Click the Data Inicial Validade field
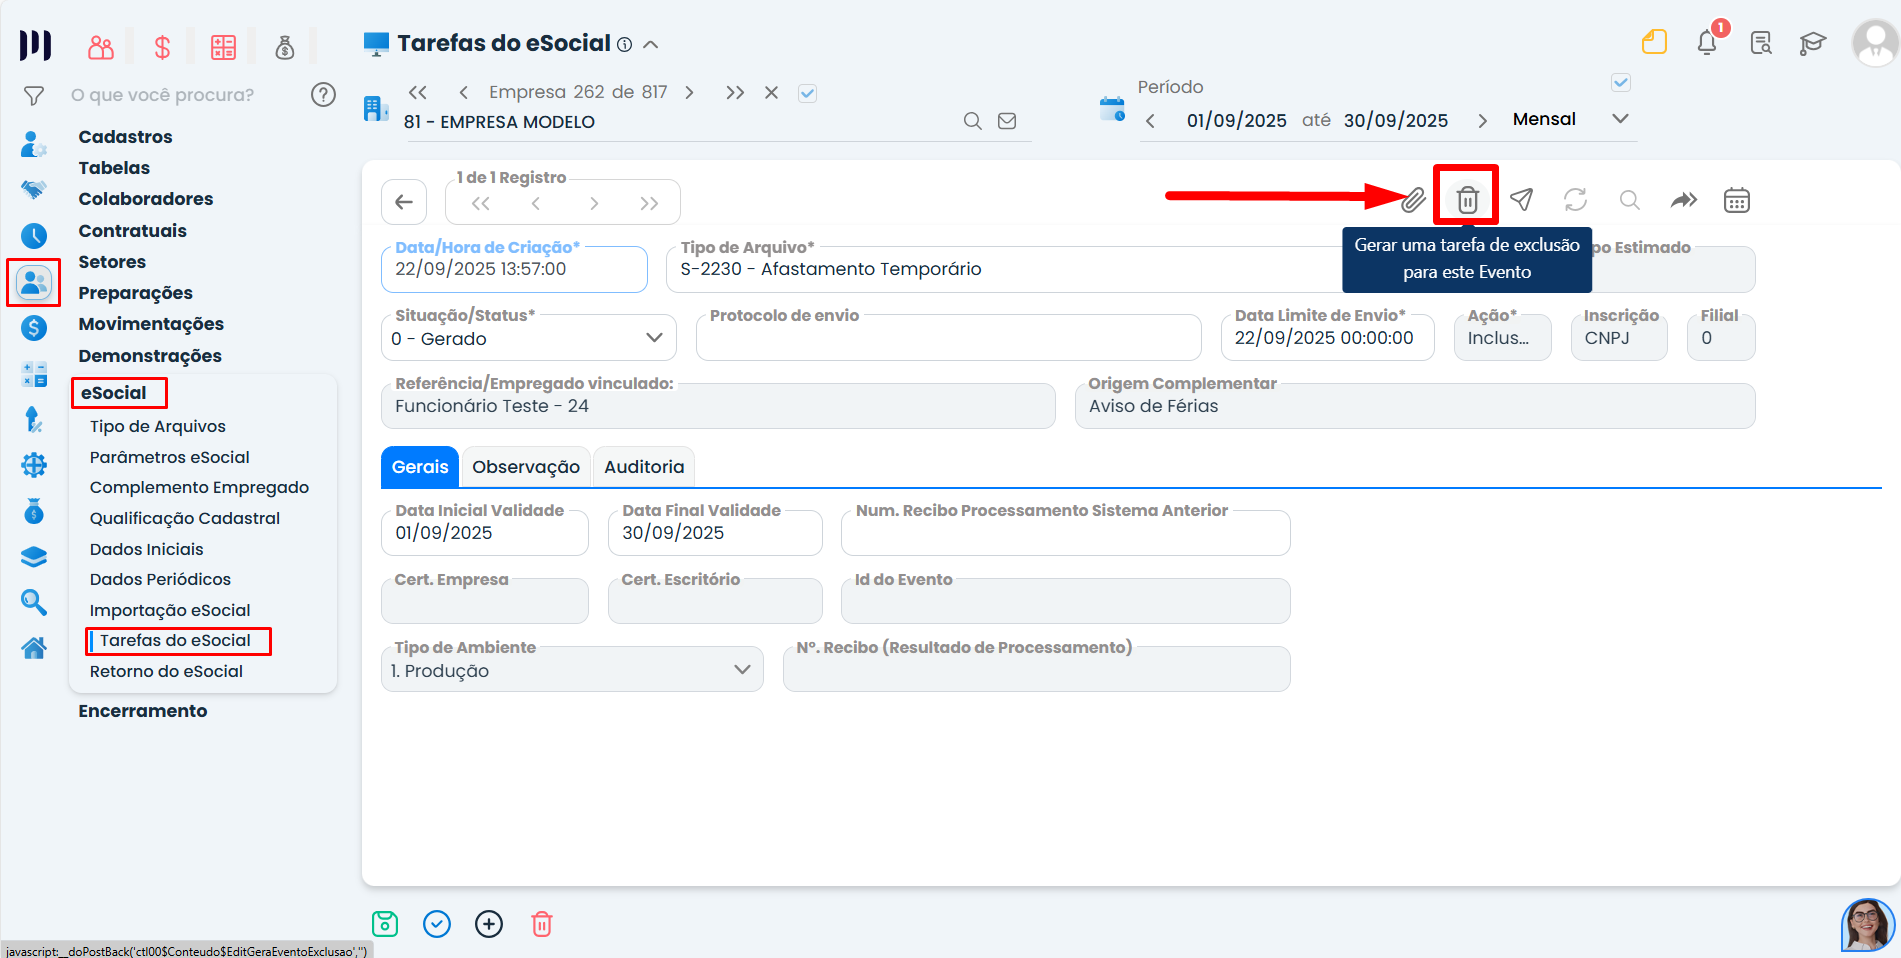1901x958 pixels. [x=485, y=533]
